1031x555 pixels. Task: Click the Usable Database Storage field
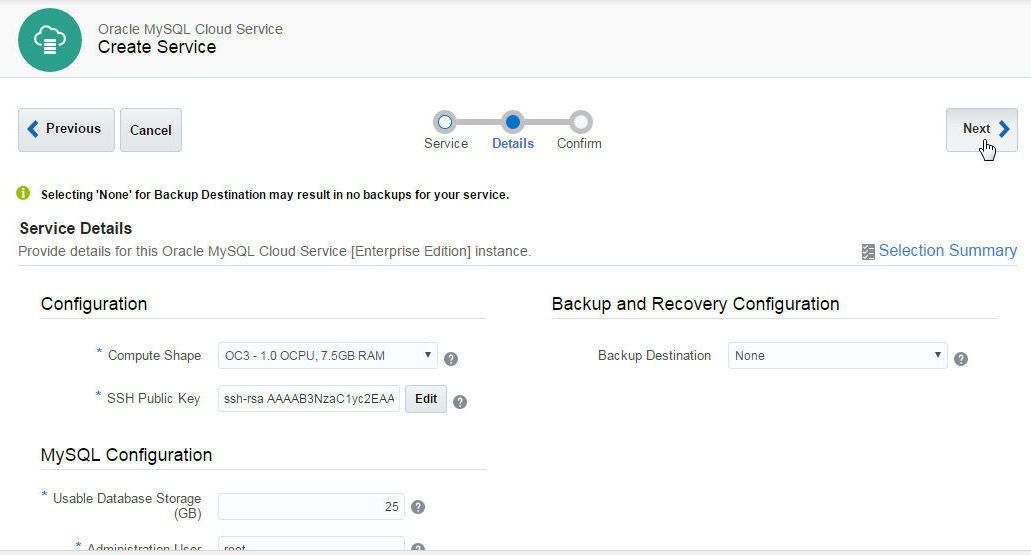click(x=311, y=506)
